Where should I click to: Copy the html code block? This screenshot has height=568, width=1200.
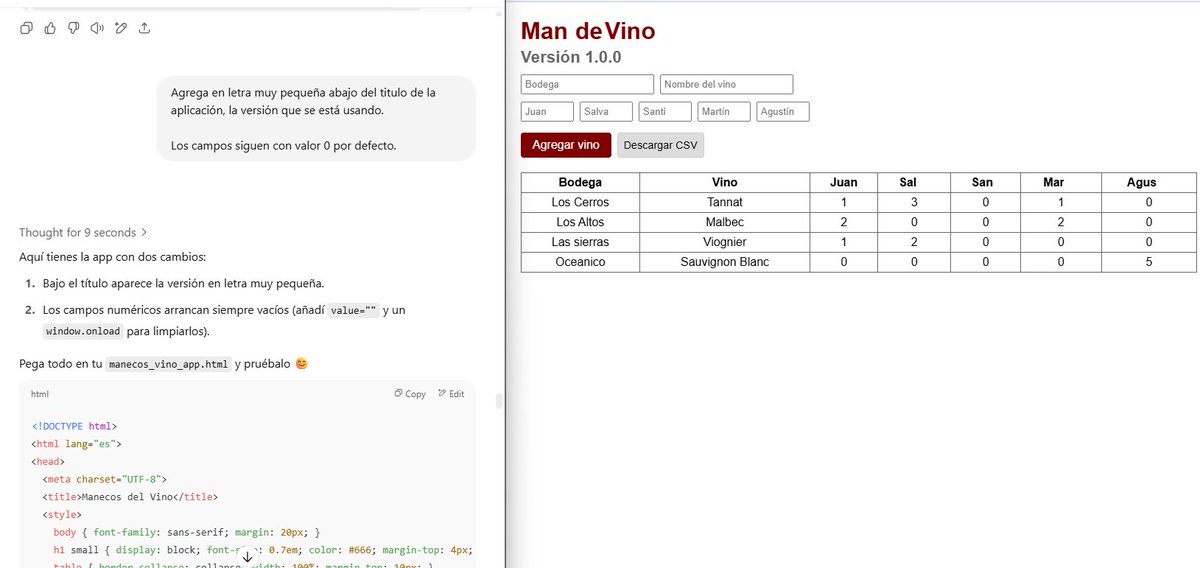click(410, 394)
